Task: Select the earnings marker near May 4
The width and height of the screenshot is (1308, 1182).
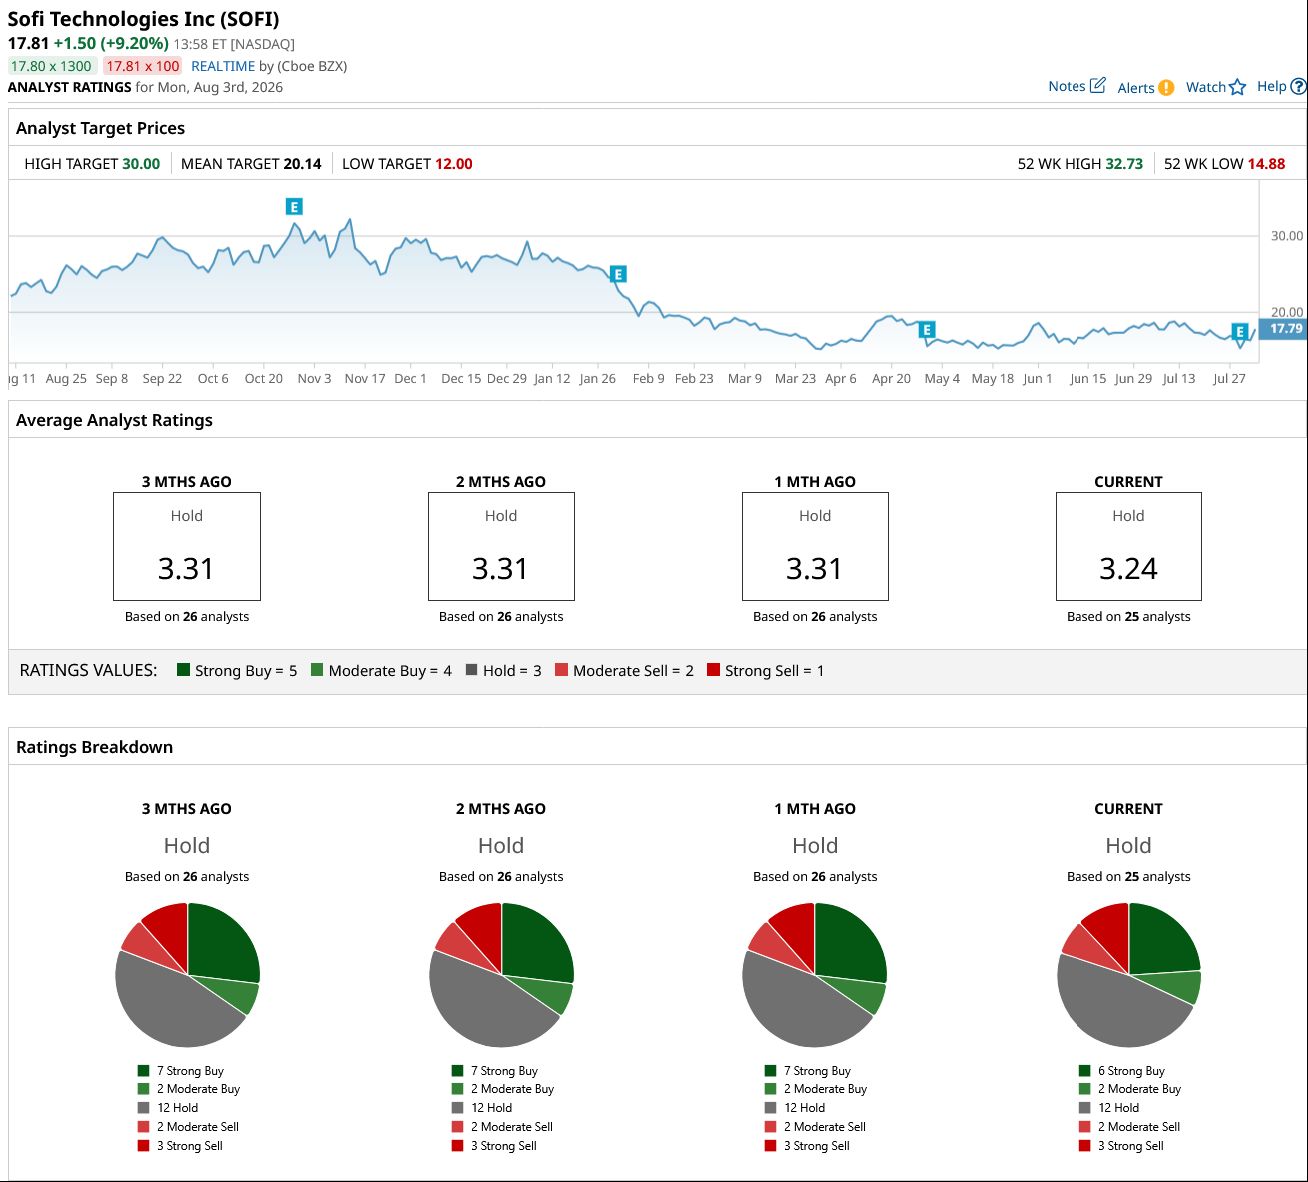Action: coord(927,330)
